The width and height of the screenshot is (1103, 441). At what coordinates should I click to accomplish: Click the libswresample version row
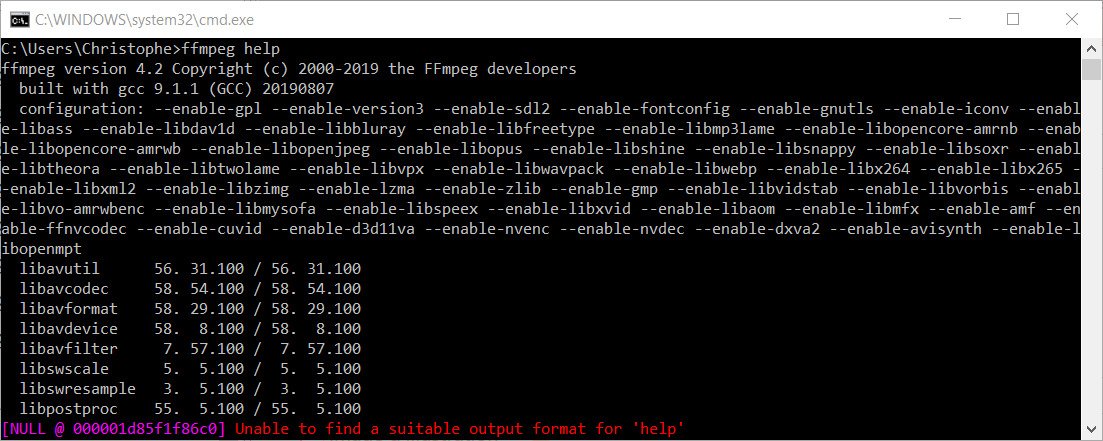[x=190, y=389]
